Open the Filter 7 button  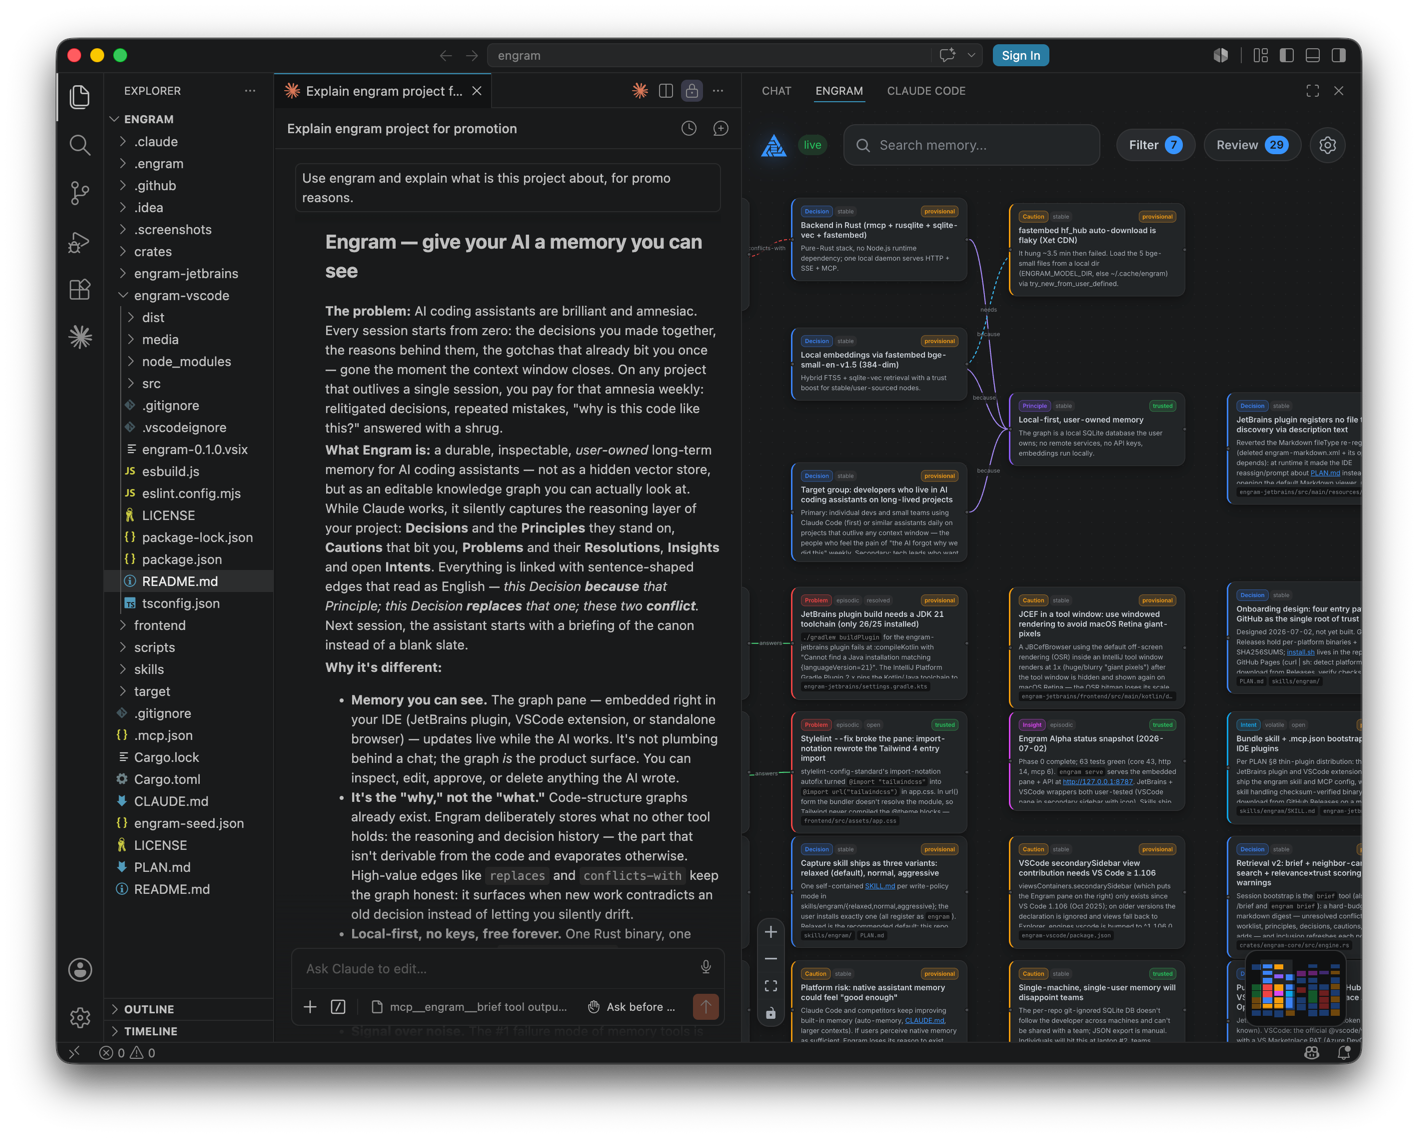point(1155,145)
